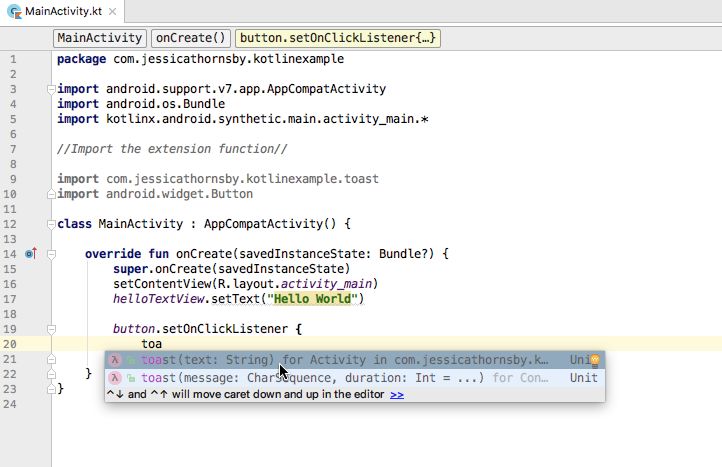Click the comment //Import the extension function//
Viewport: 722px width, 467px height.
coord(172,149)
